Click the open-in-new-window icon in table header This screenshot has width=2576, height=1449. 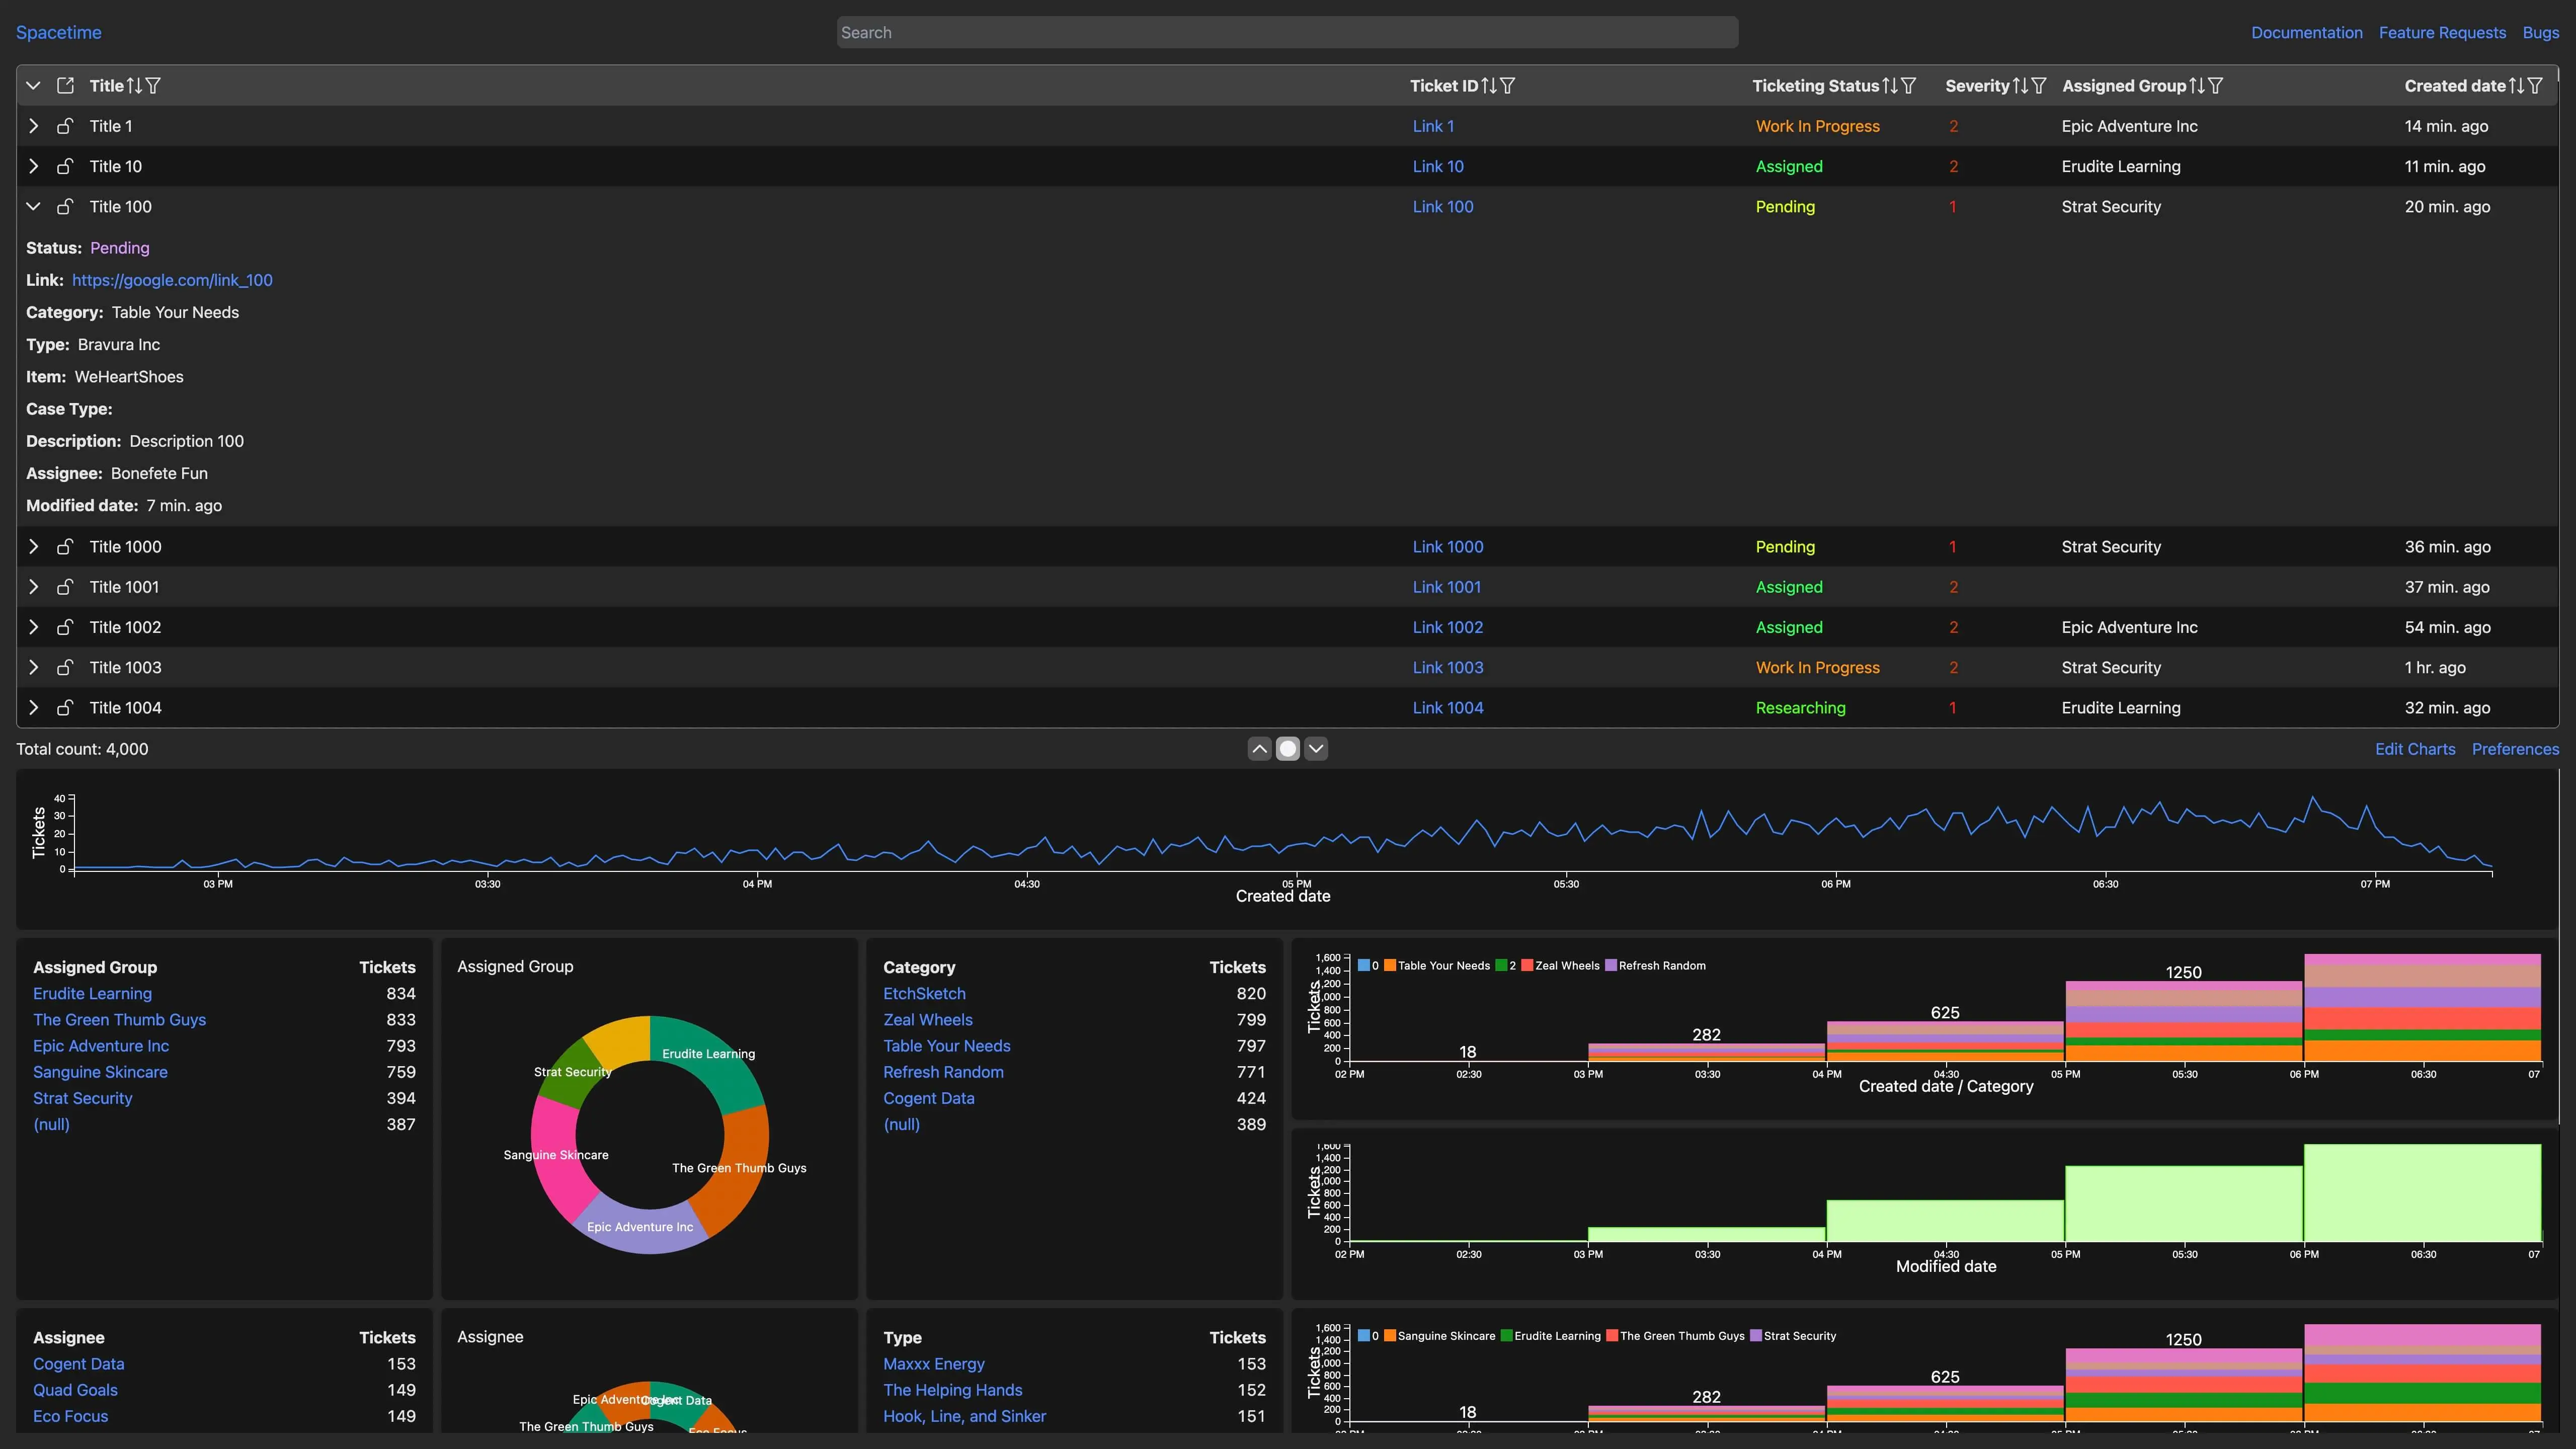click(65, 86)
